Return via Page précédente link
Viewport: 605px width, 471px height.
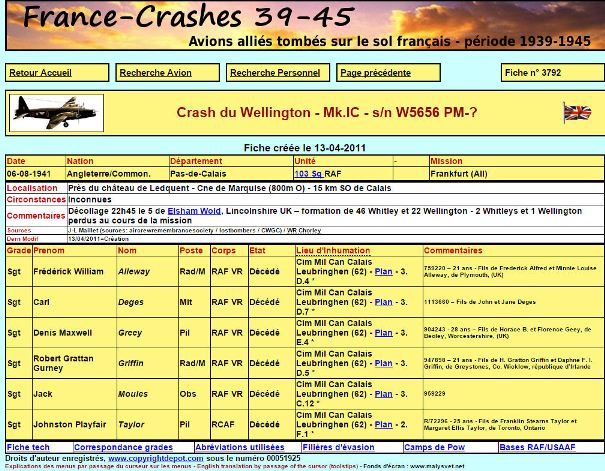375,73
